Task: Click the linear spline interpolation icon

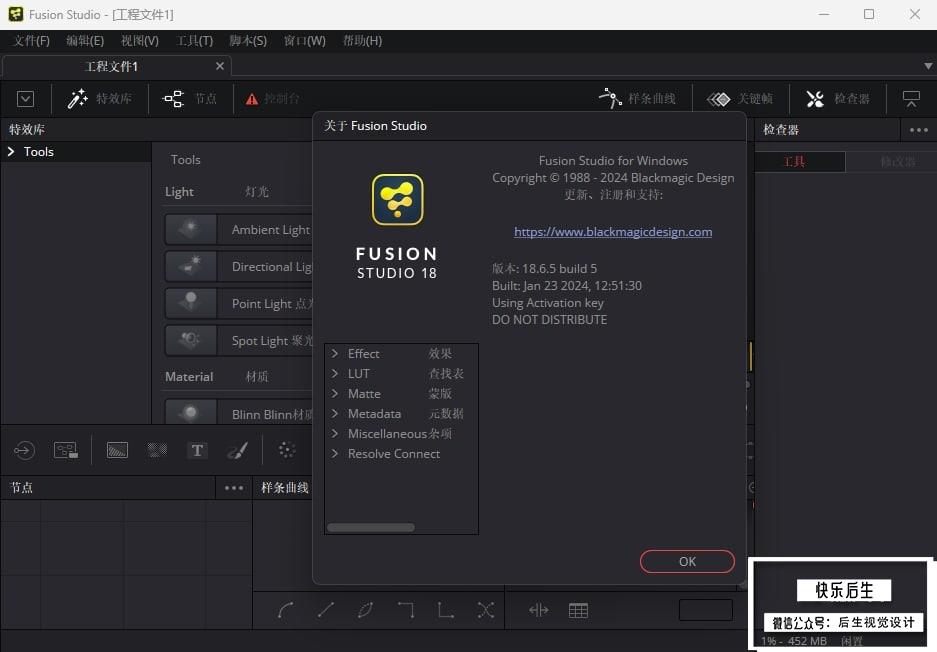Action: click(x=326, y=610)
